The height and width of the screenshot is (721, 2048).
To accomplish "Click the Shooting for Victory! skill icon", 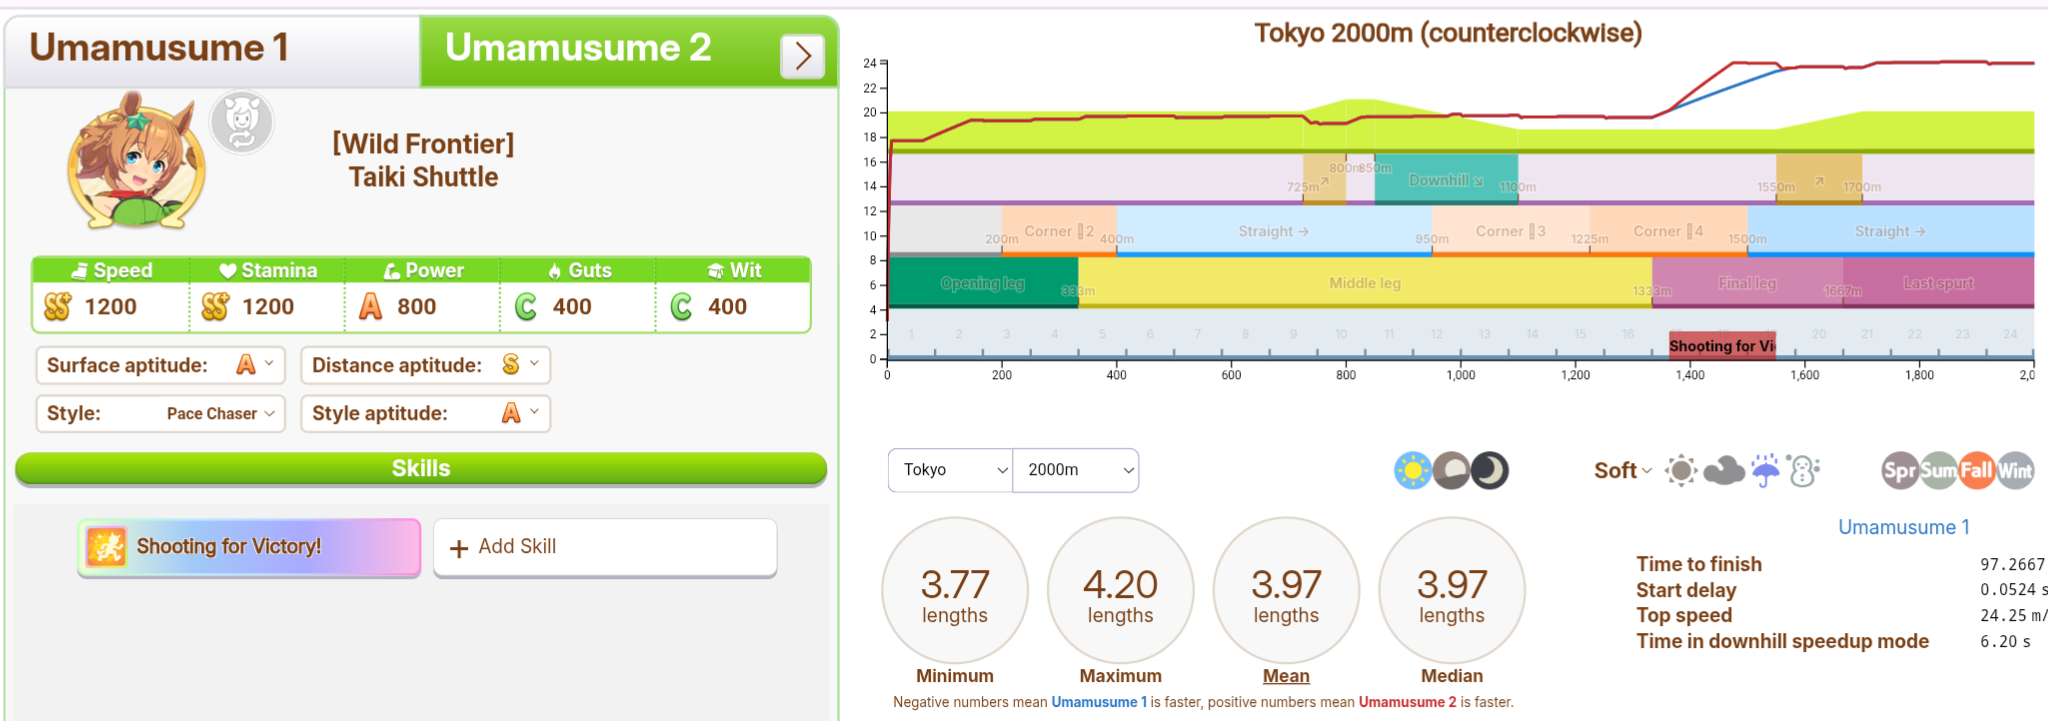I will (x=106, y=547).
